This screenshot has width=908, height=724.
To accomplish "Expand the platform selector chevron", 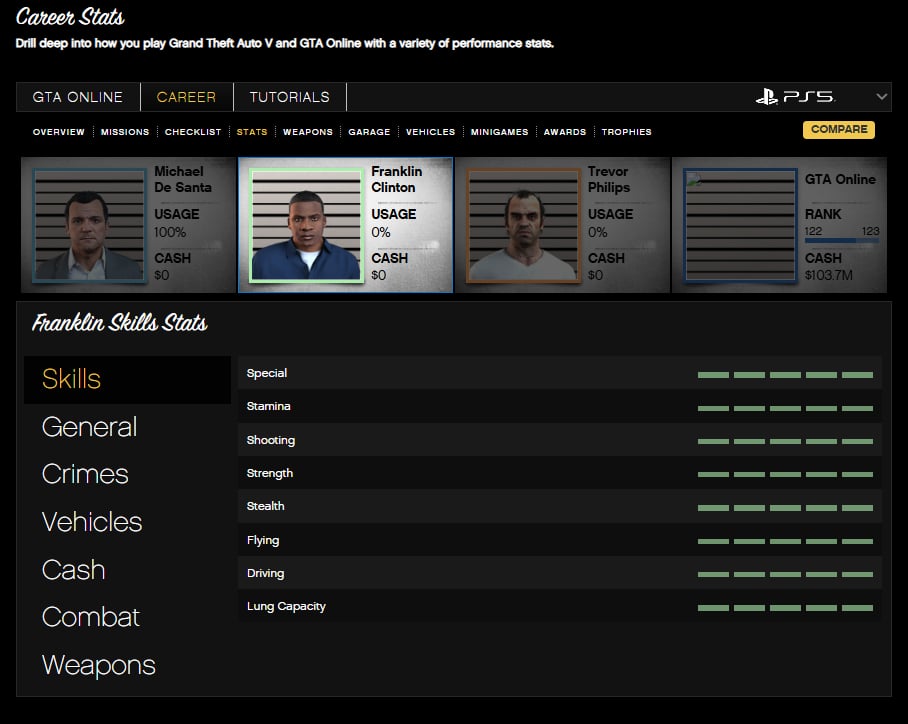I will point(881,97).
